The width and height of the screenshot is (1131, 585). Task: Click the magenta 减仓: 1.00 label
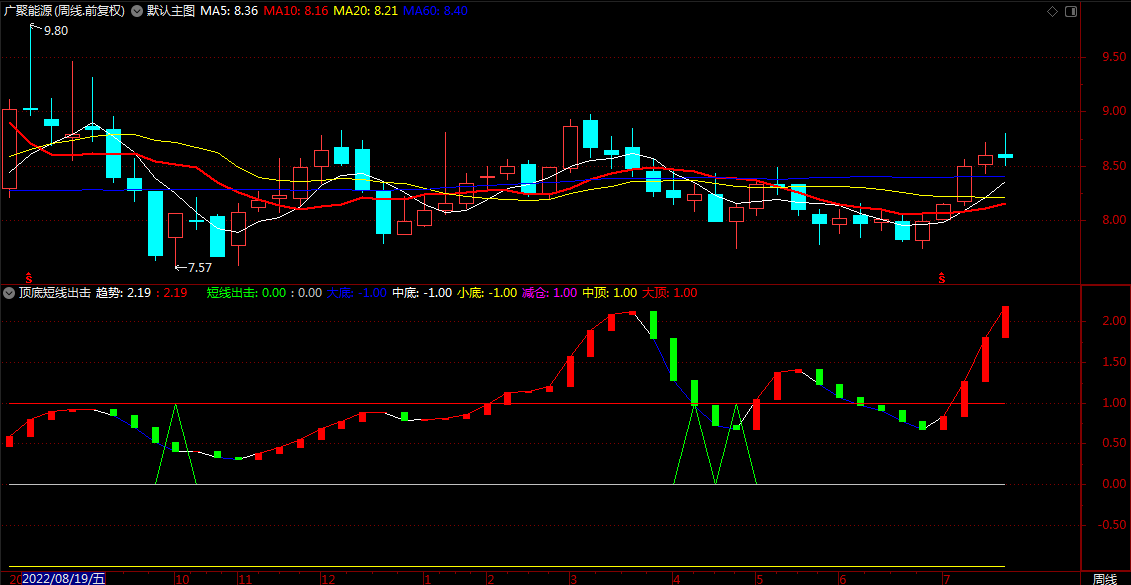click(550, 293)
